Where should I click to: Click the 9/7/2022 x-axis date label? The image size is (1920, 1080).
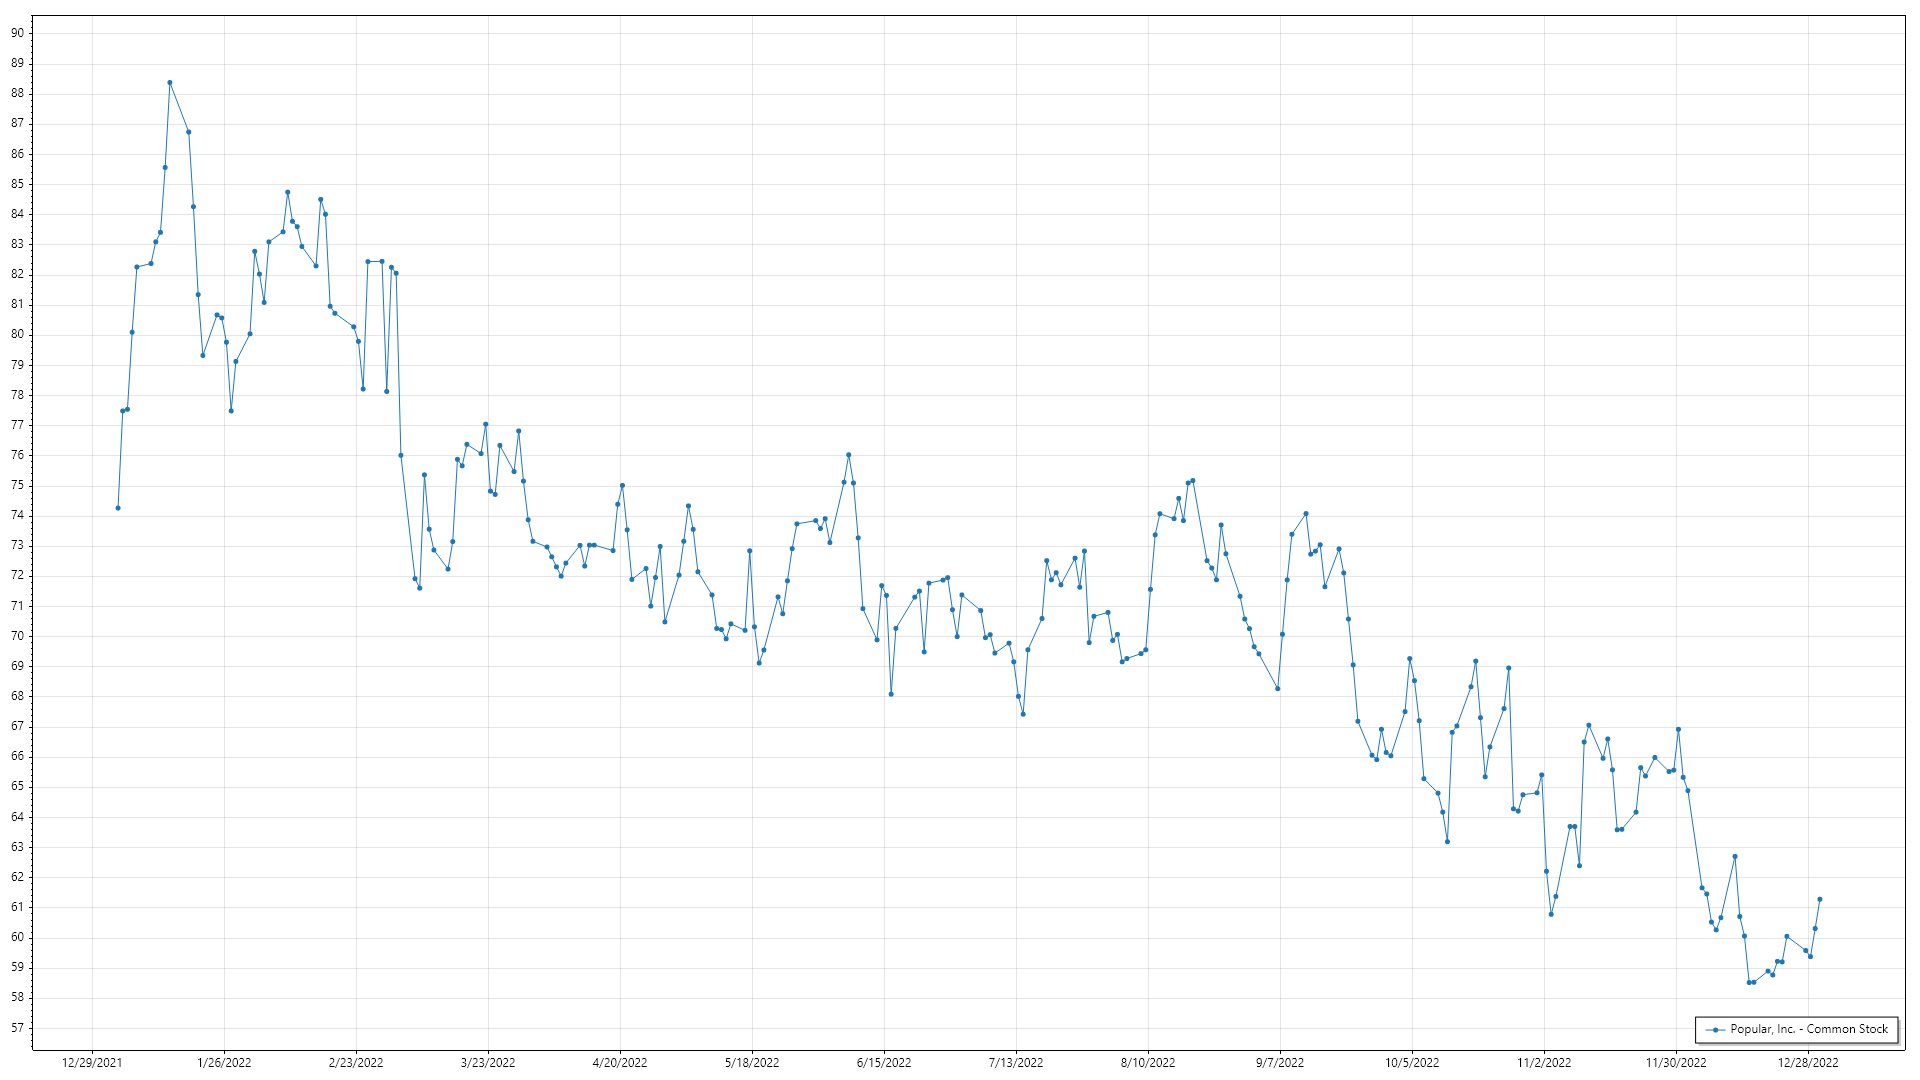pyautogui.click(x=1280, y=1062)
